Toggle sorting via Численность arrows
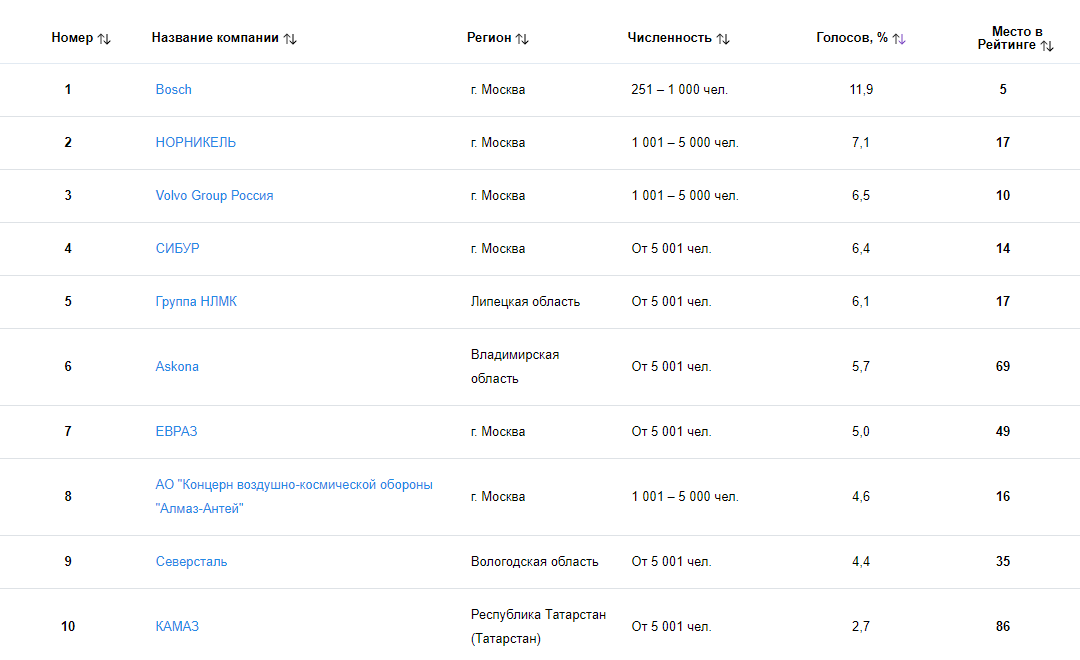Screen dimensions: 1080x660 tap(723, 39)
